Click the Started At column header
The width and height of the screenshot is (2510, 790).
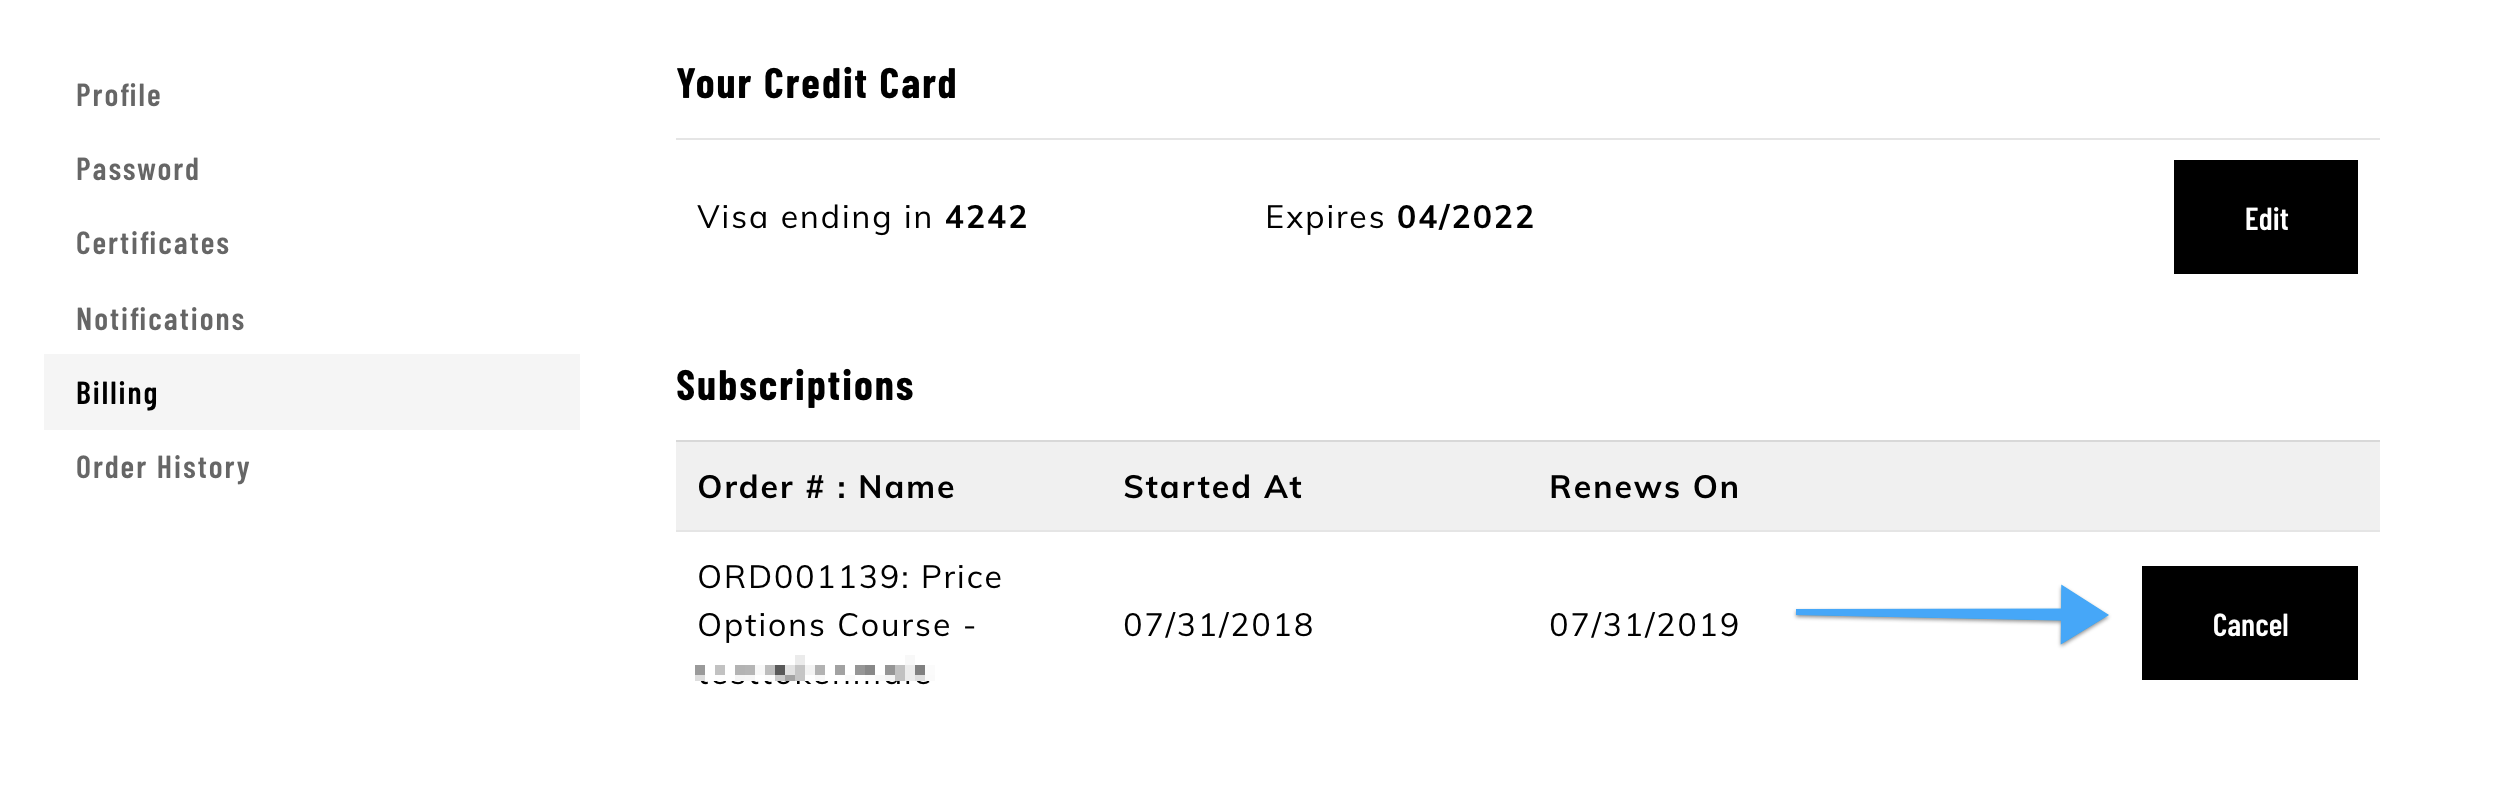click(1213, 487)
